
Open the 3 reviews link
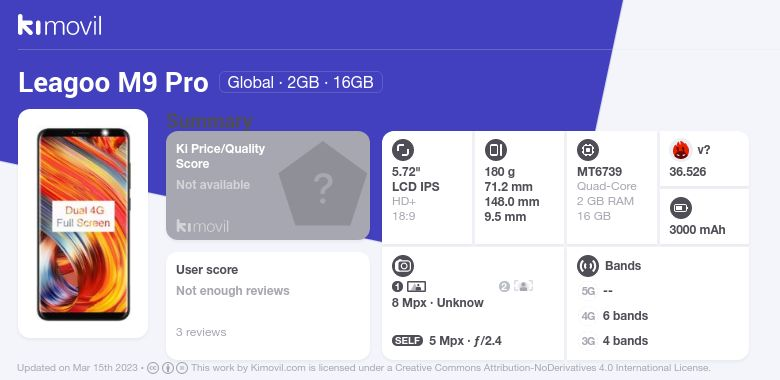tap(201, 332)
